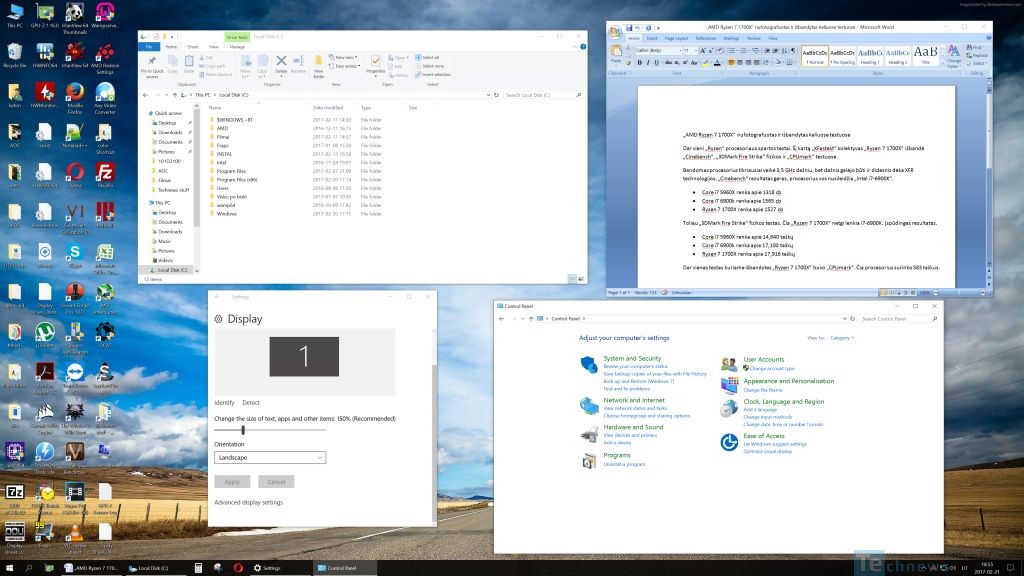Open Recycle Bin on the desktop
The height and width of the screenshot is (576, 1024).
[x=14, y=54]
